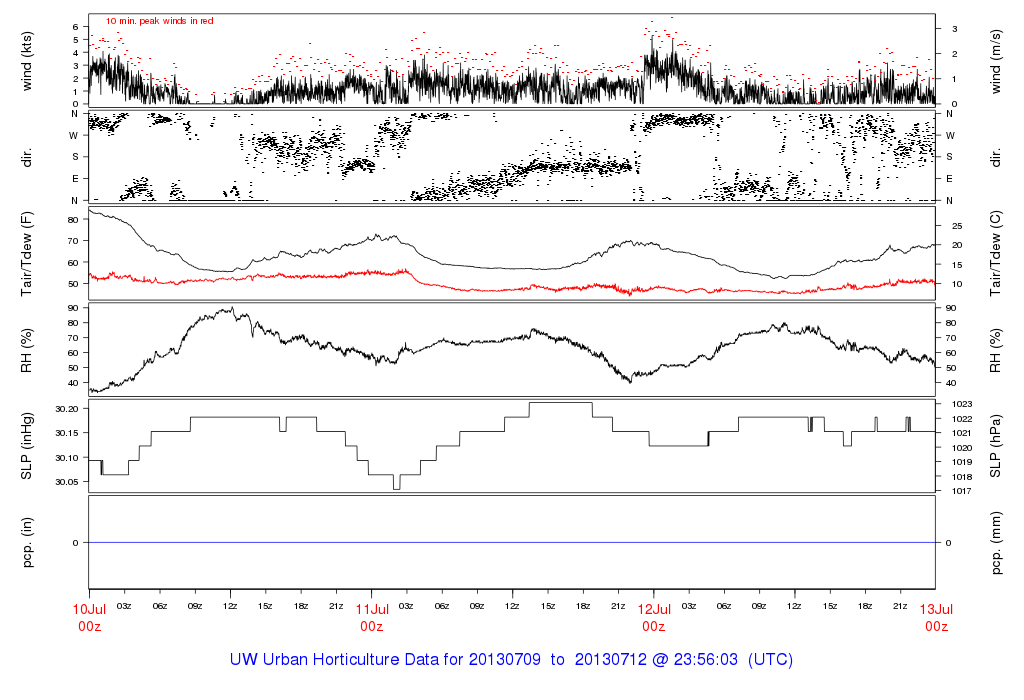Click the '30.20' tick on the SLP axis
Viewport: 1024px width, 700px height.
point(67,409)
